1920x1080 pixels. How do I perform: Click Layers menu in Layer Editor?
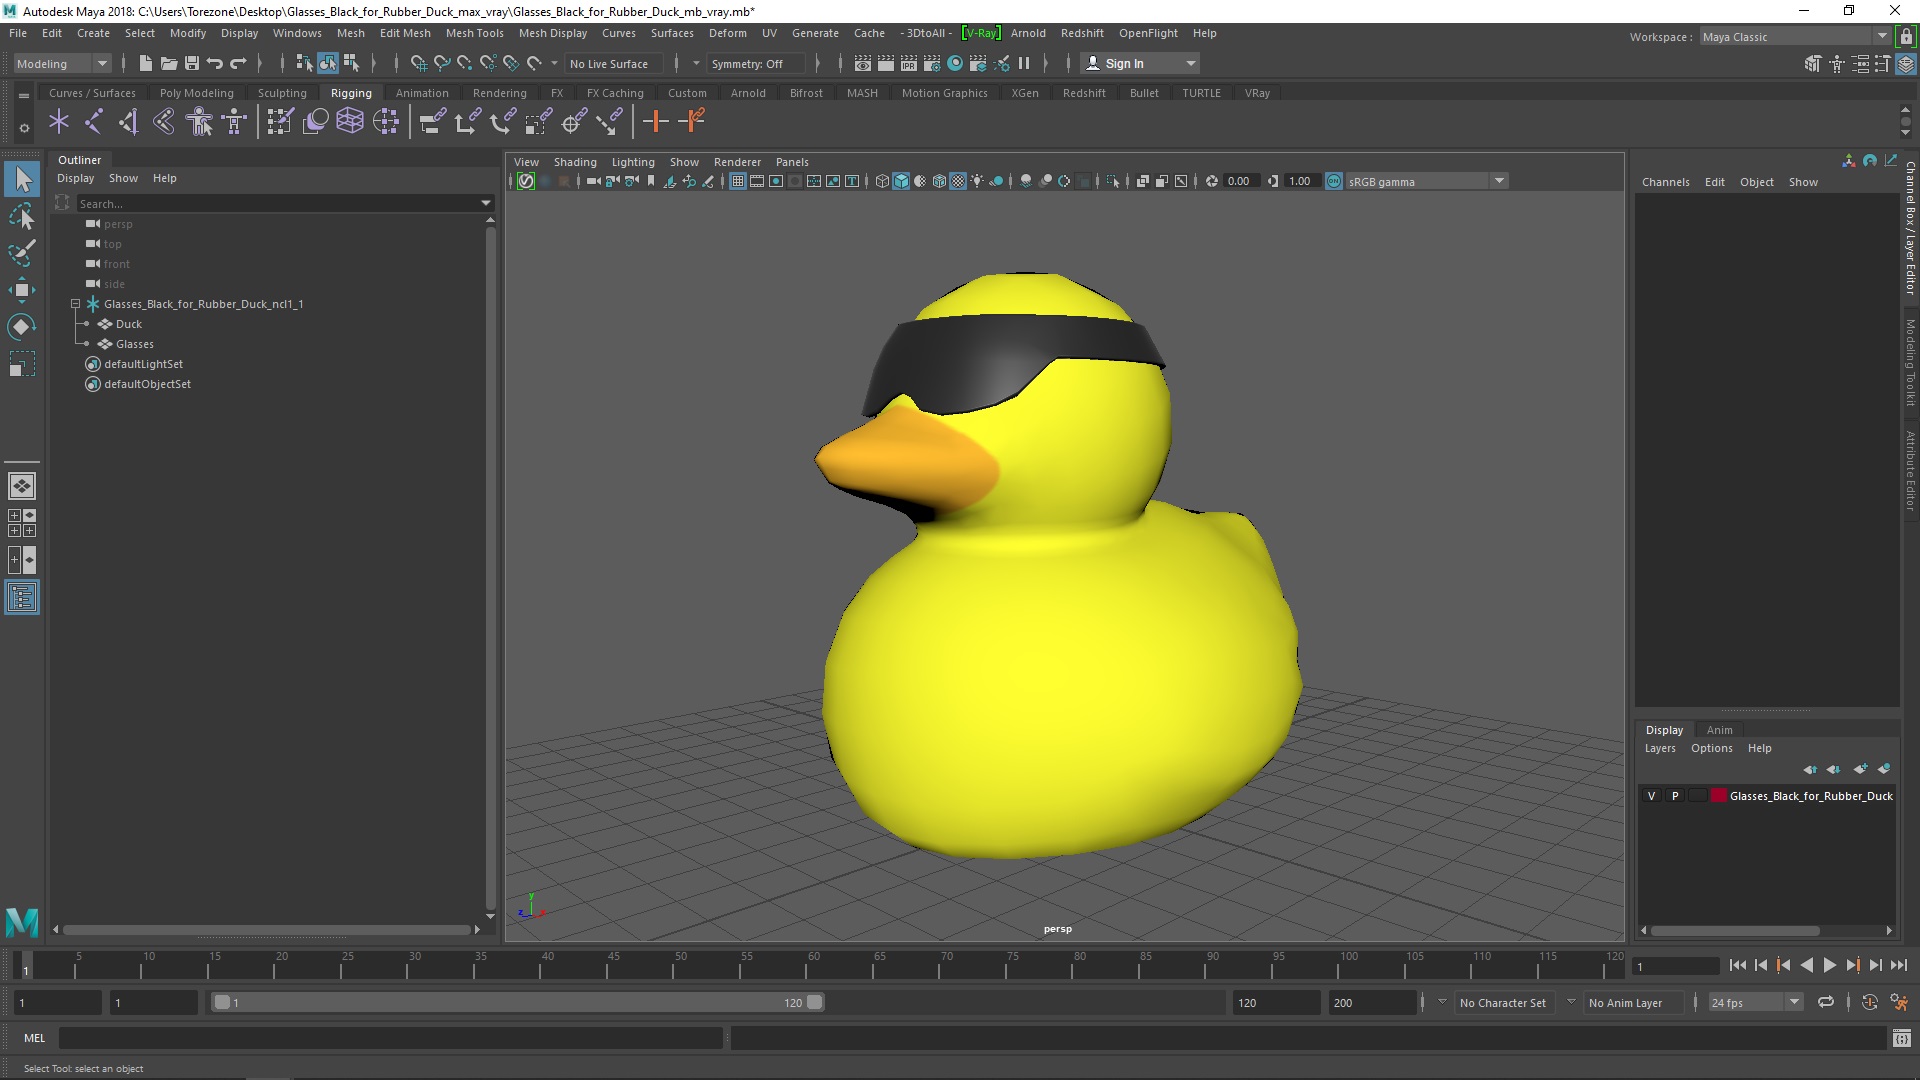(x=1660, y=748)
